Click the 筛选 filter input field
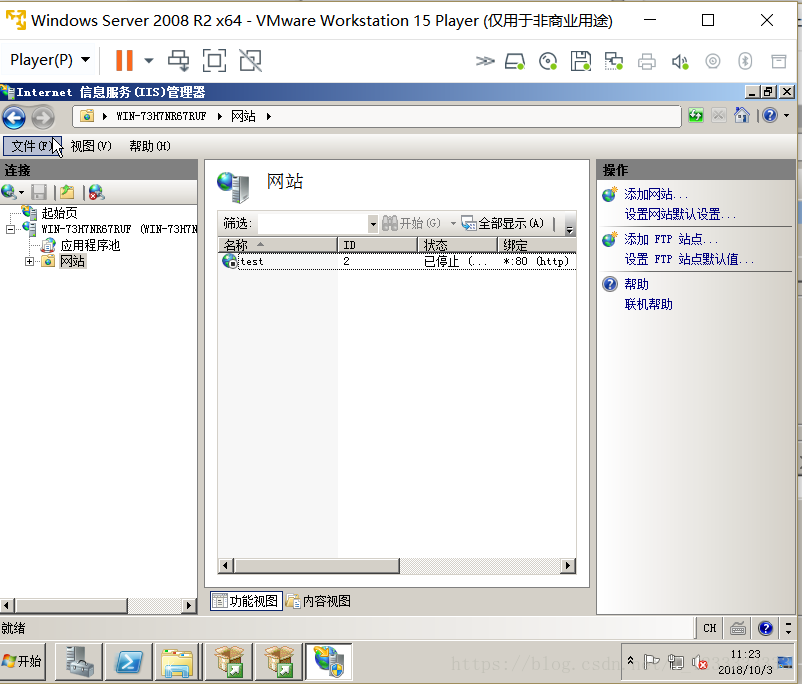802x684 pixels. pos(313,224)
